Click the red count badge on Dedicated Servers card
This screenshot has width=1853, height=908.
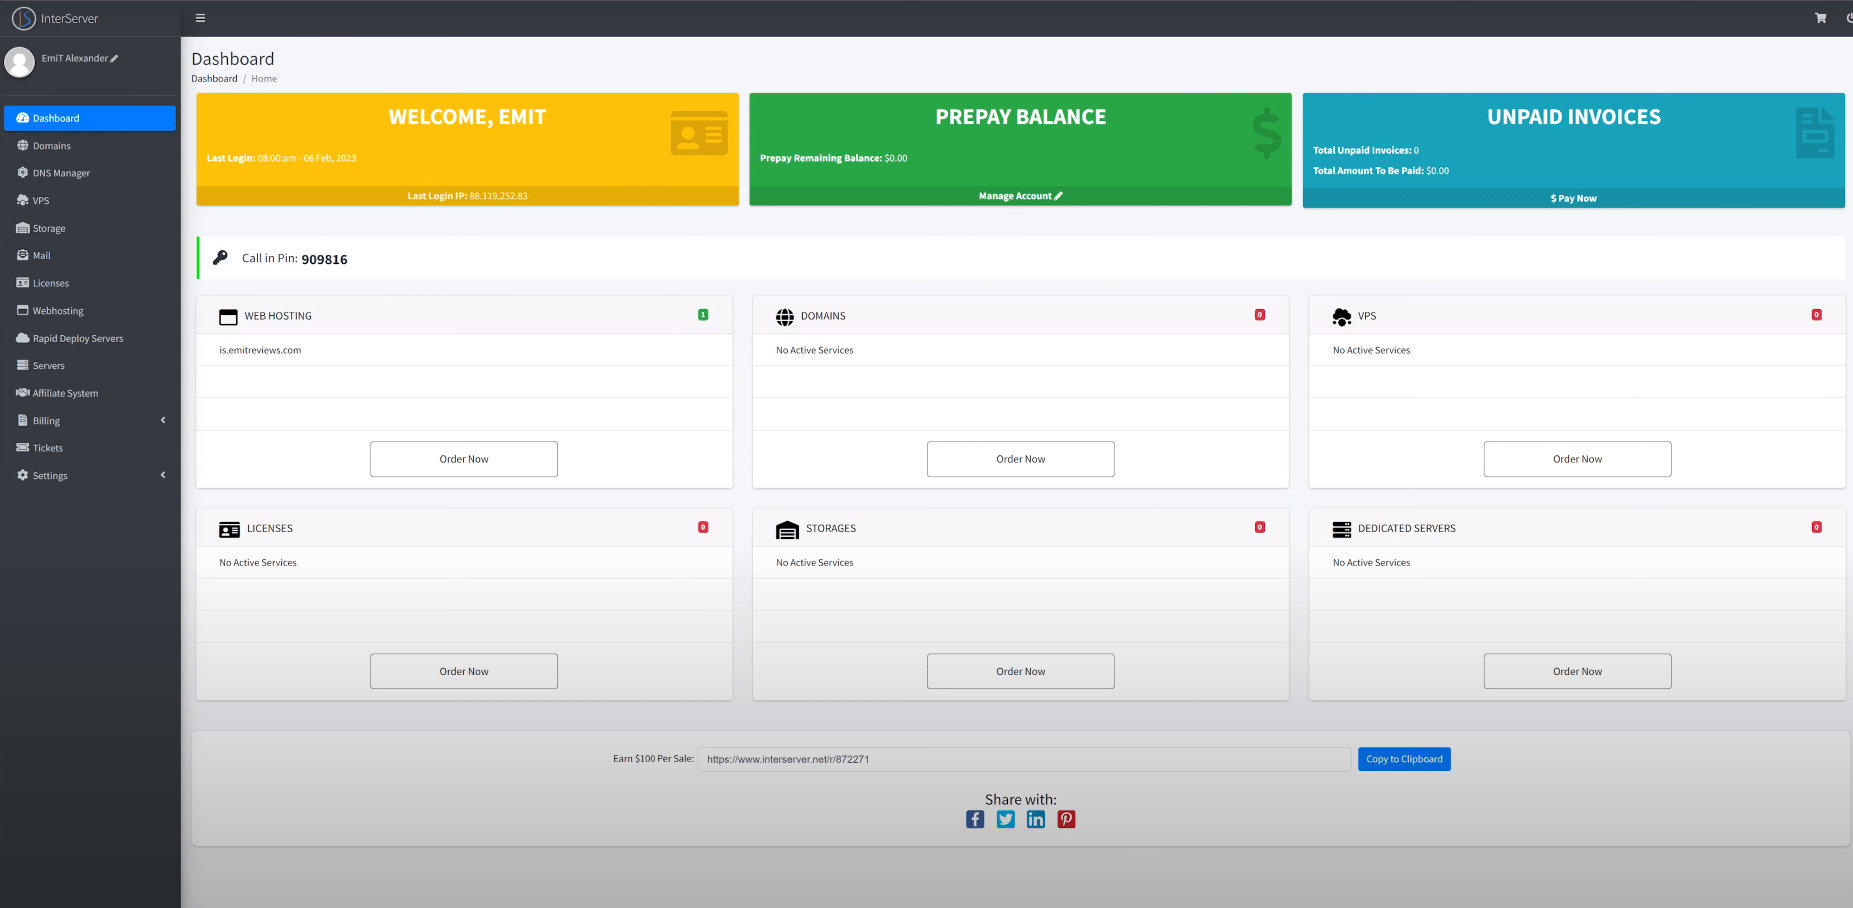click(1816, 527)
